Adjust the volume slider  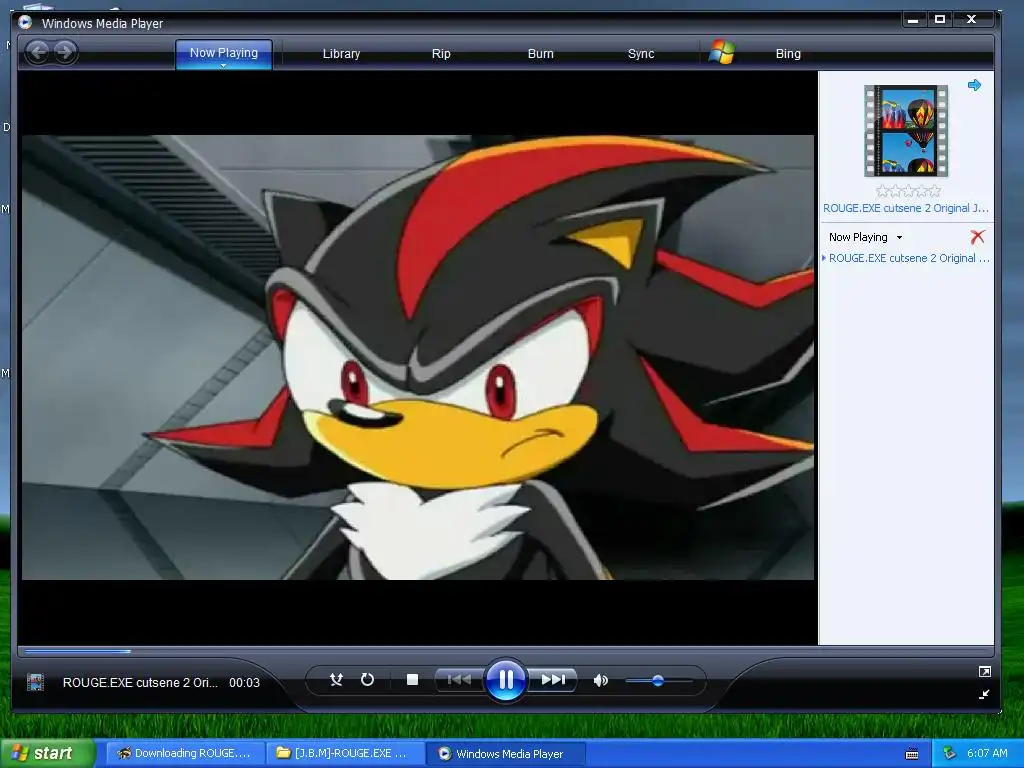pyautogui.click(x=658, y=680)
